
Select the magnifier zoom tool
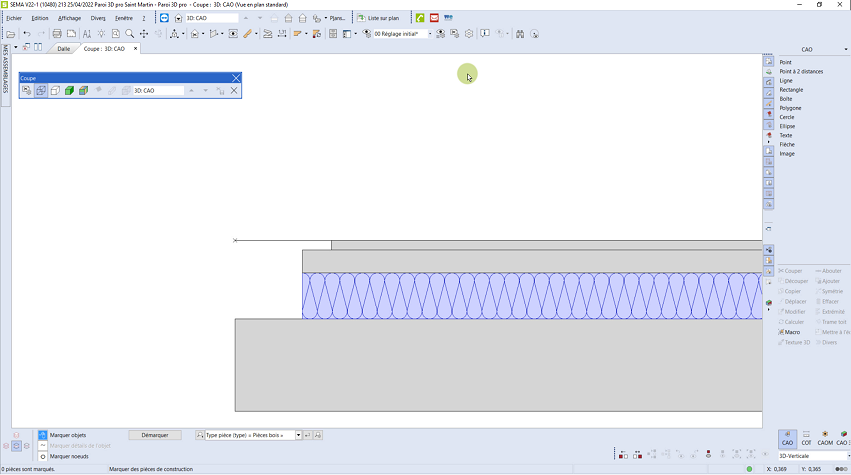coord(130,34)
